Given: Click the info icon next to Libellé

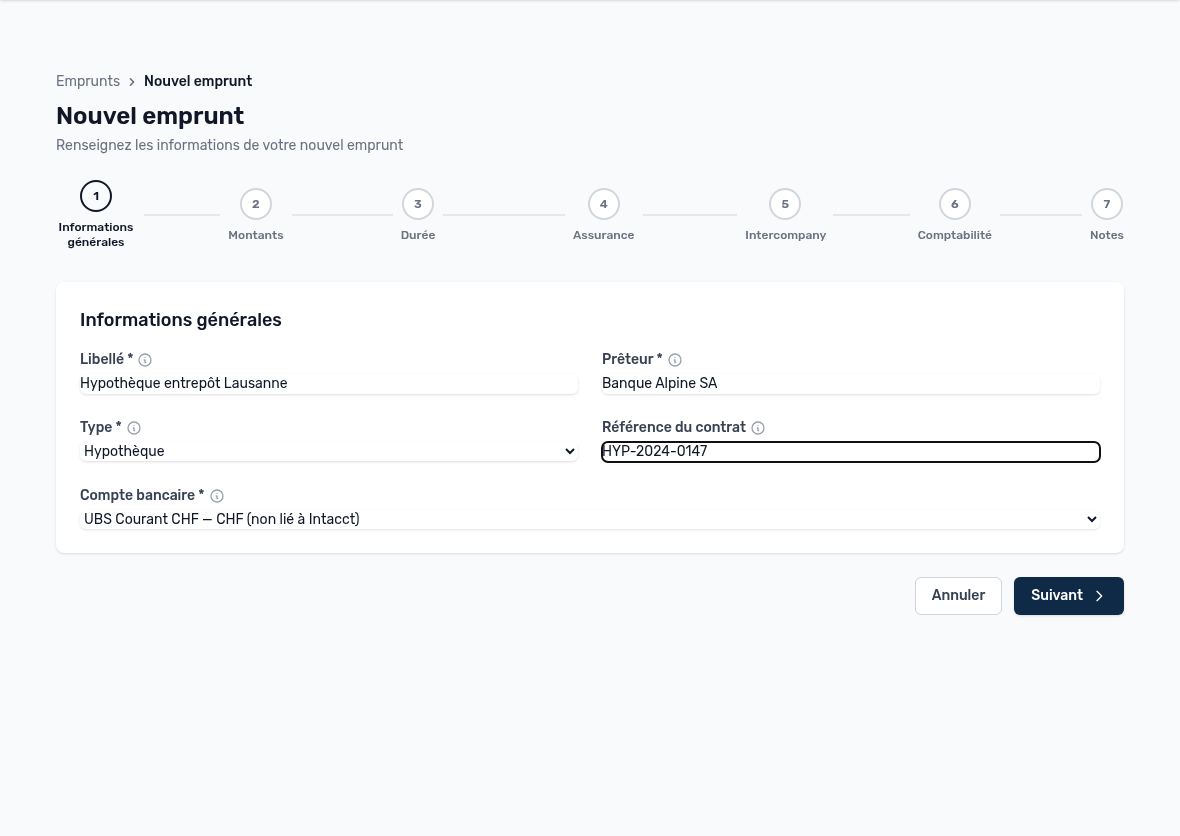Looking at the screenshot, I should 145,360.
